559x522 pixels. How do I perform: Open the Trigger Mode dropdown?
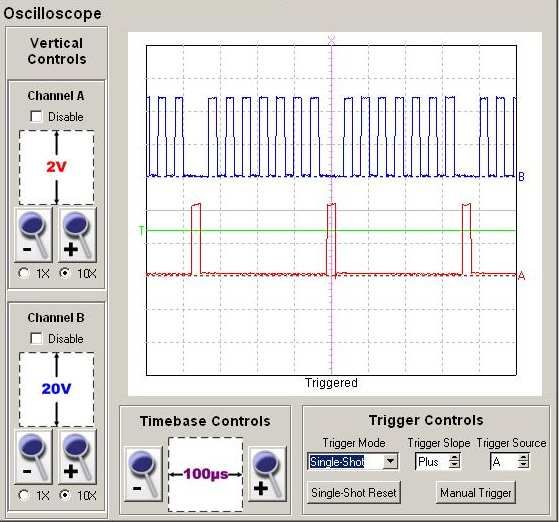390,461
